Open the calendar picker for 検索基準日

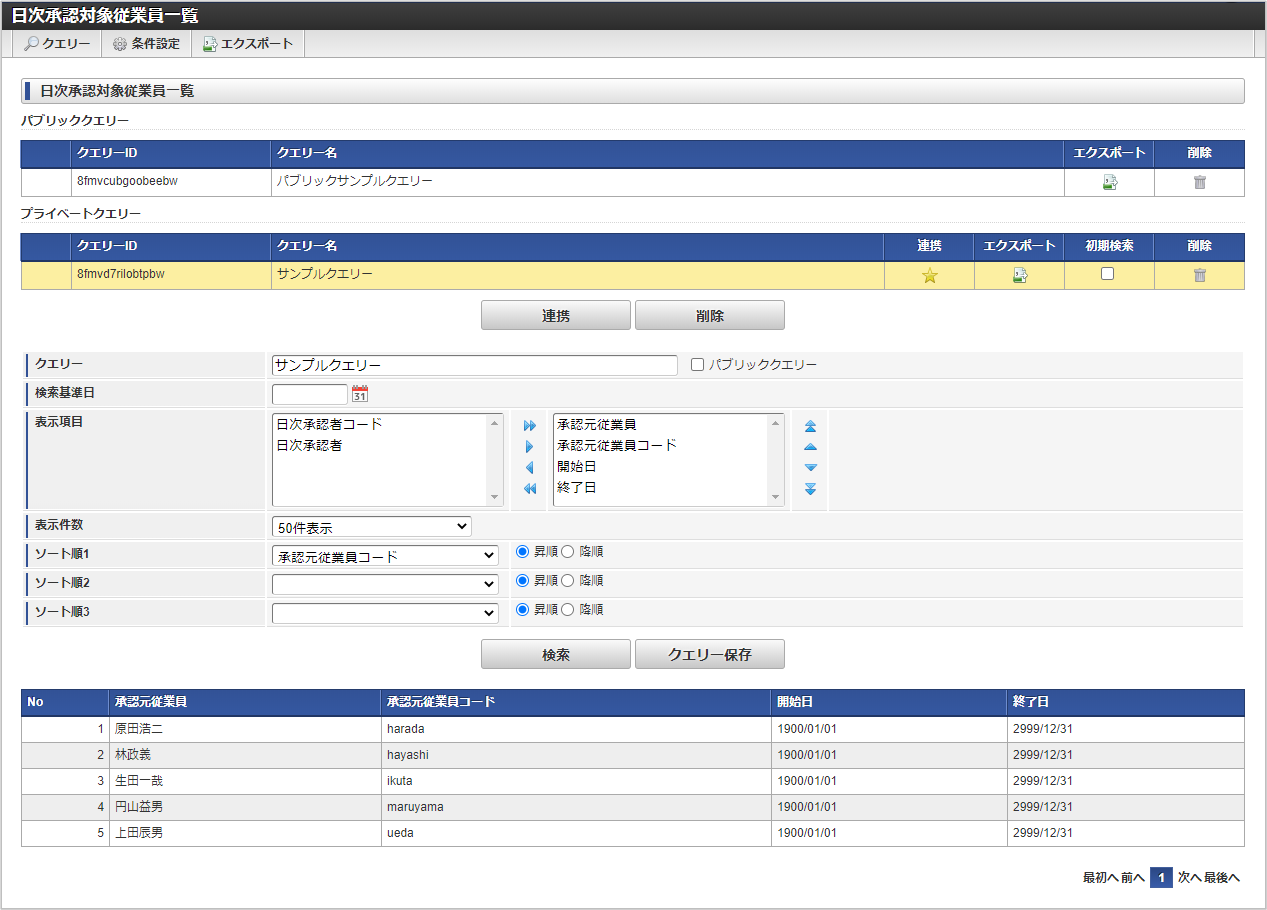click(360, 394)
